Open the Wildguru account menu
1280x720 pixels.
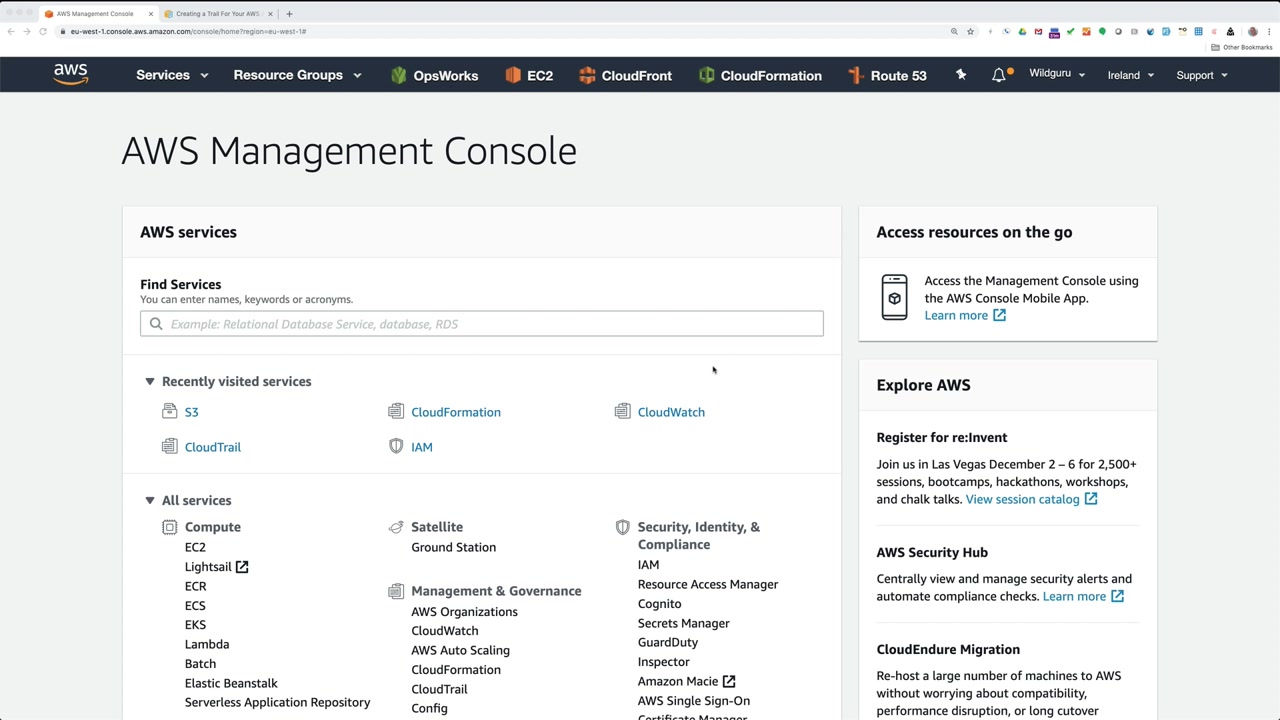(1056, 74)
